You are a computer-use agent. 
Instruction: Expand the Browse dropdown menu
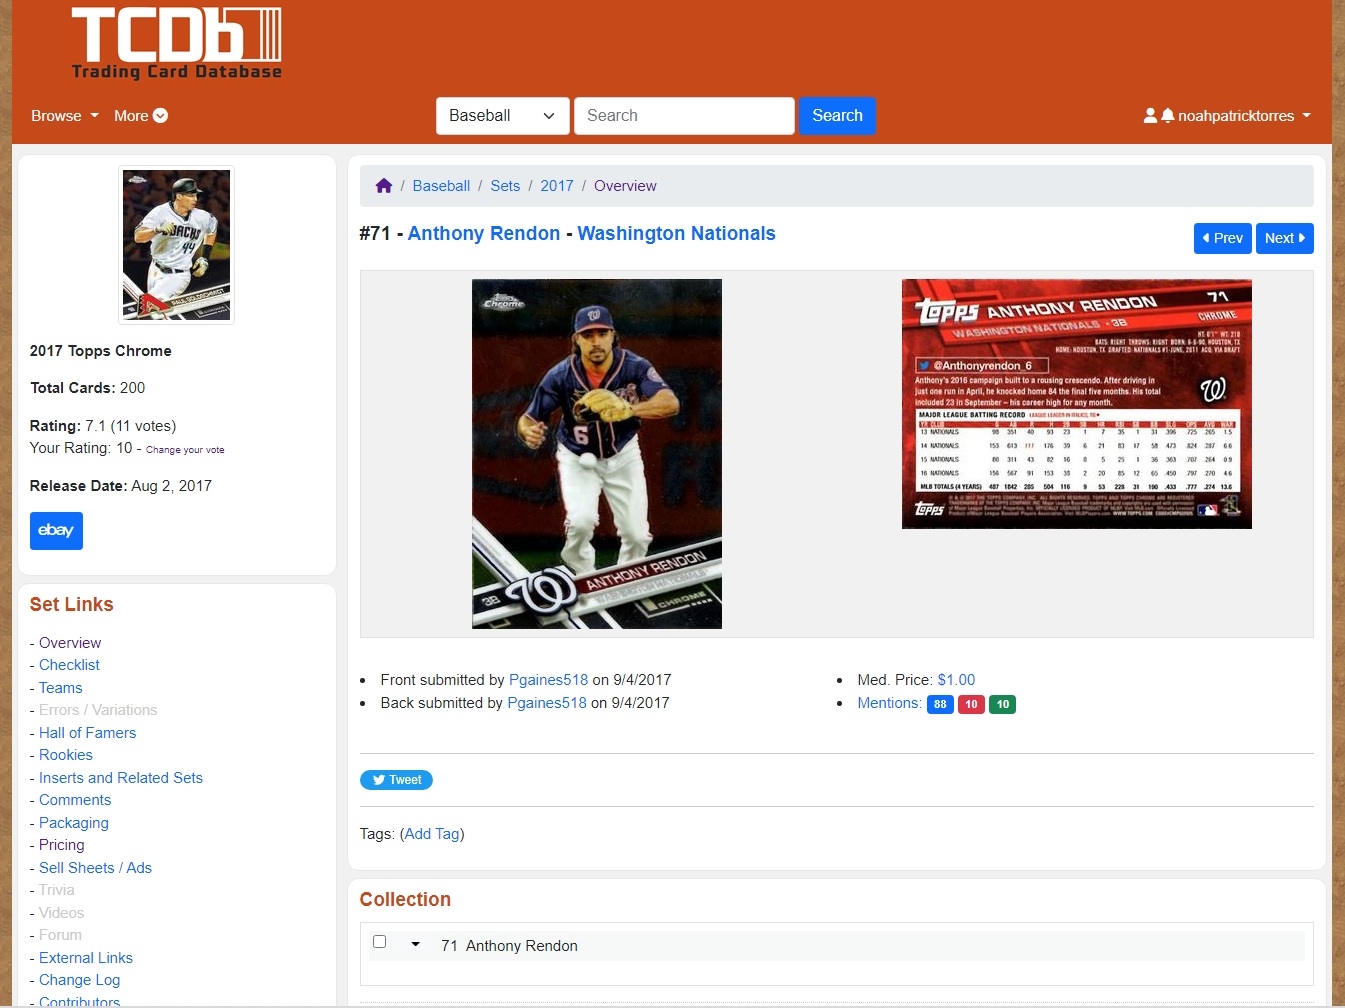65,116
